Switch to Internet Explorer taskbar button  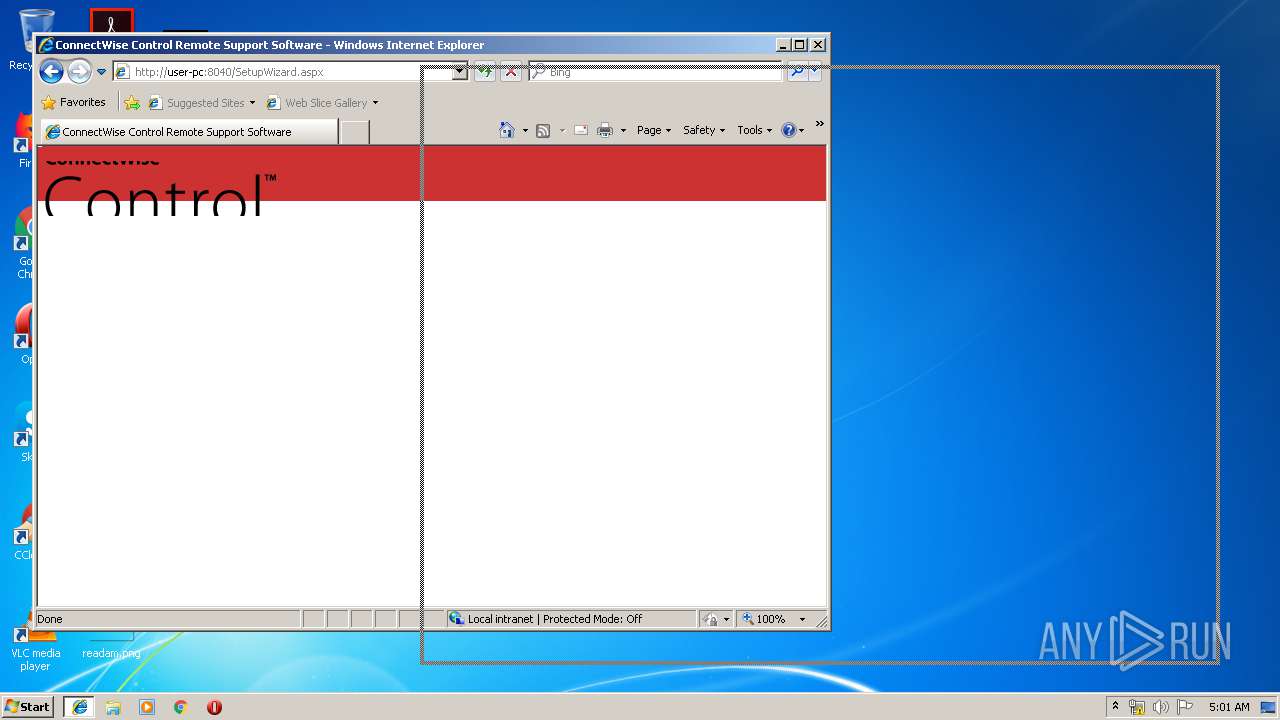pyautogui.click(x=80, y=706)
